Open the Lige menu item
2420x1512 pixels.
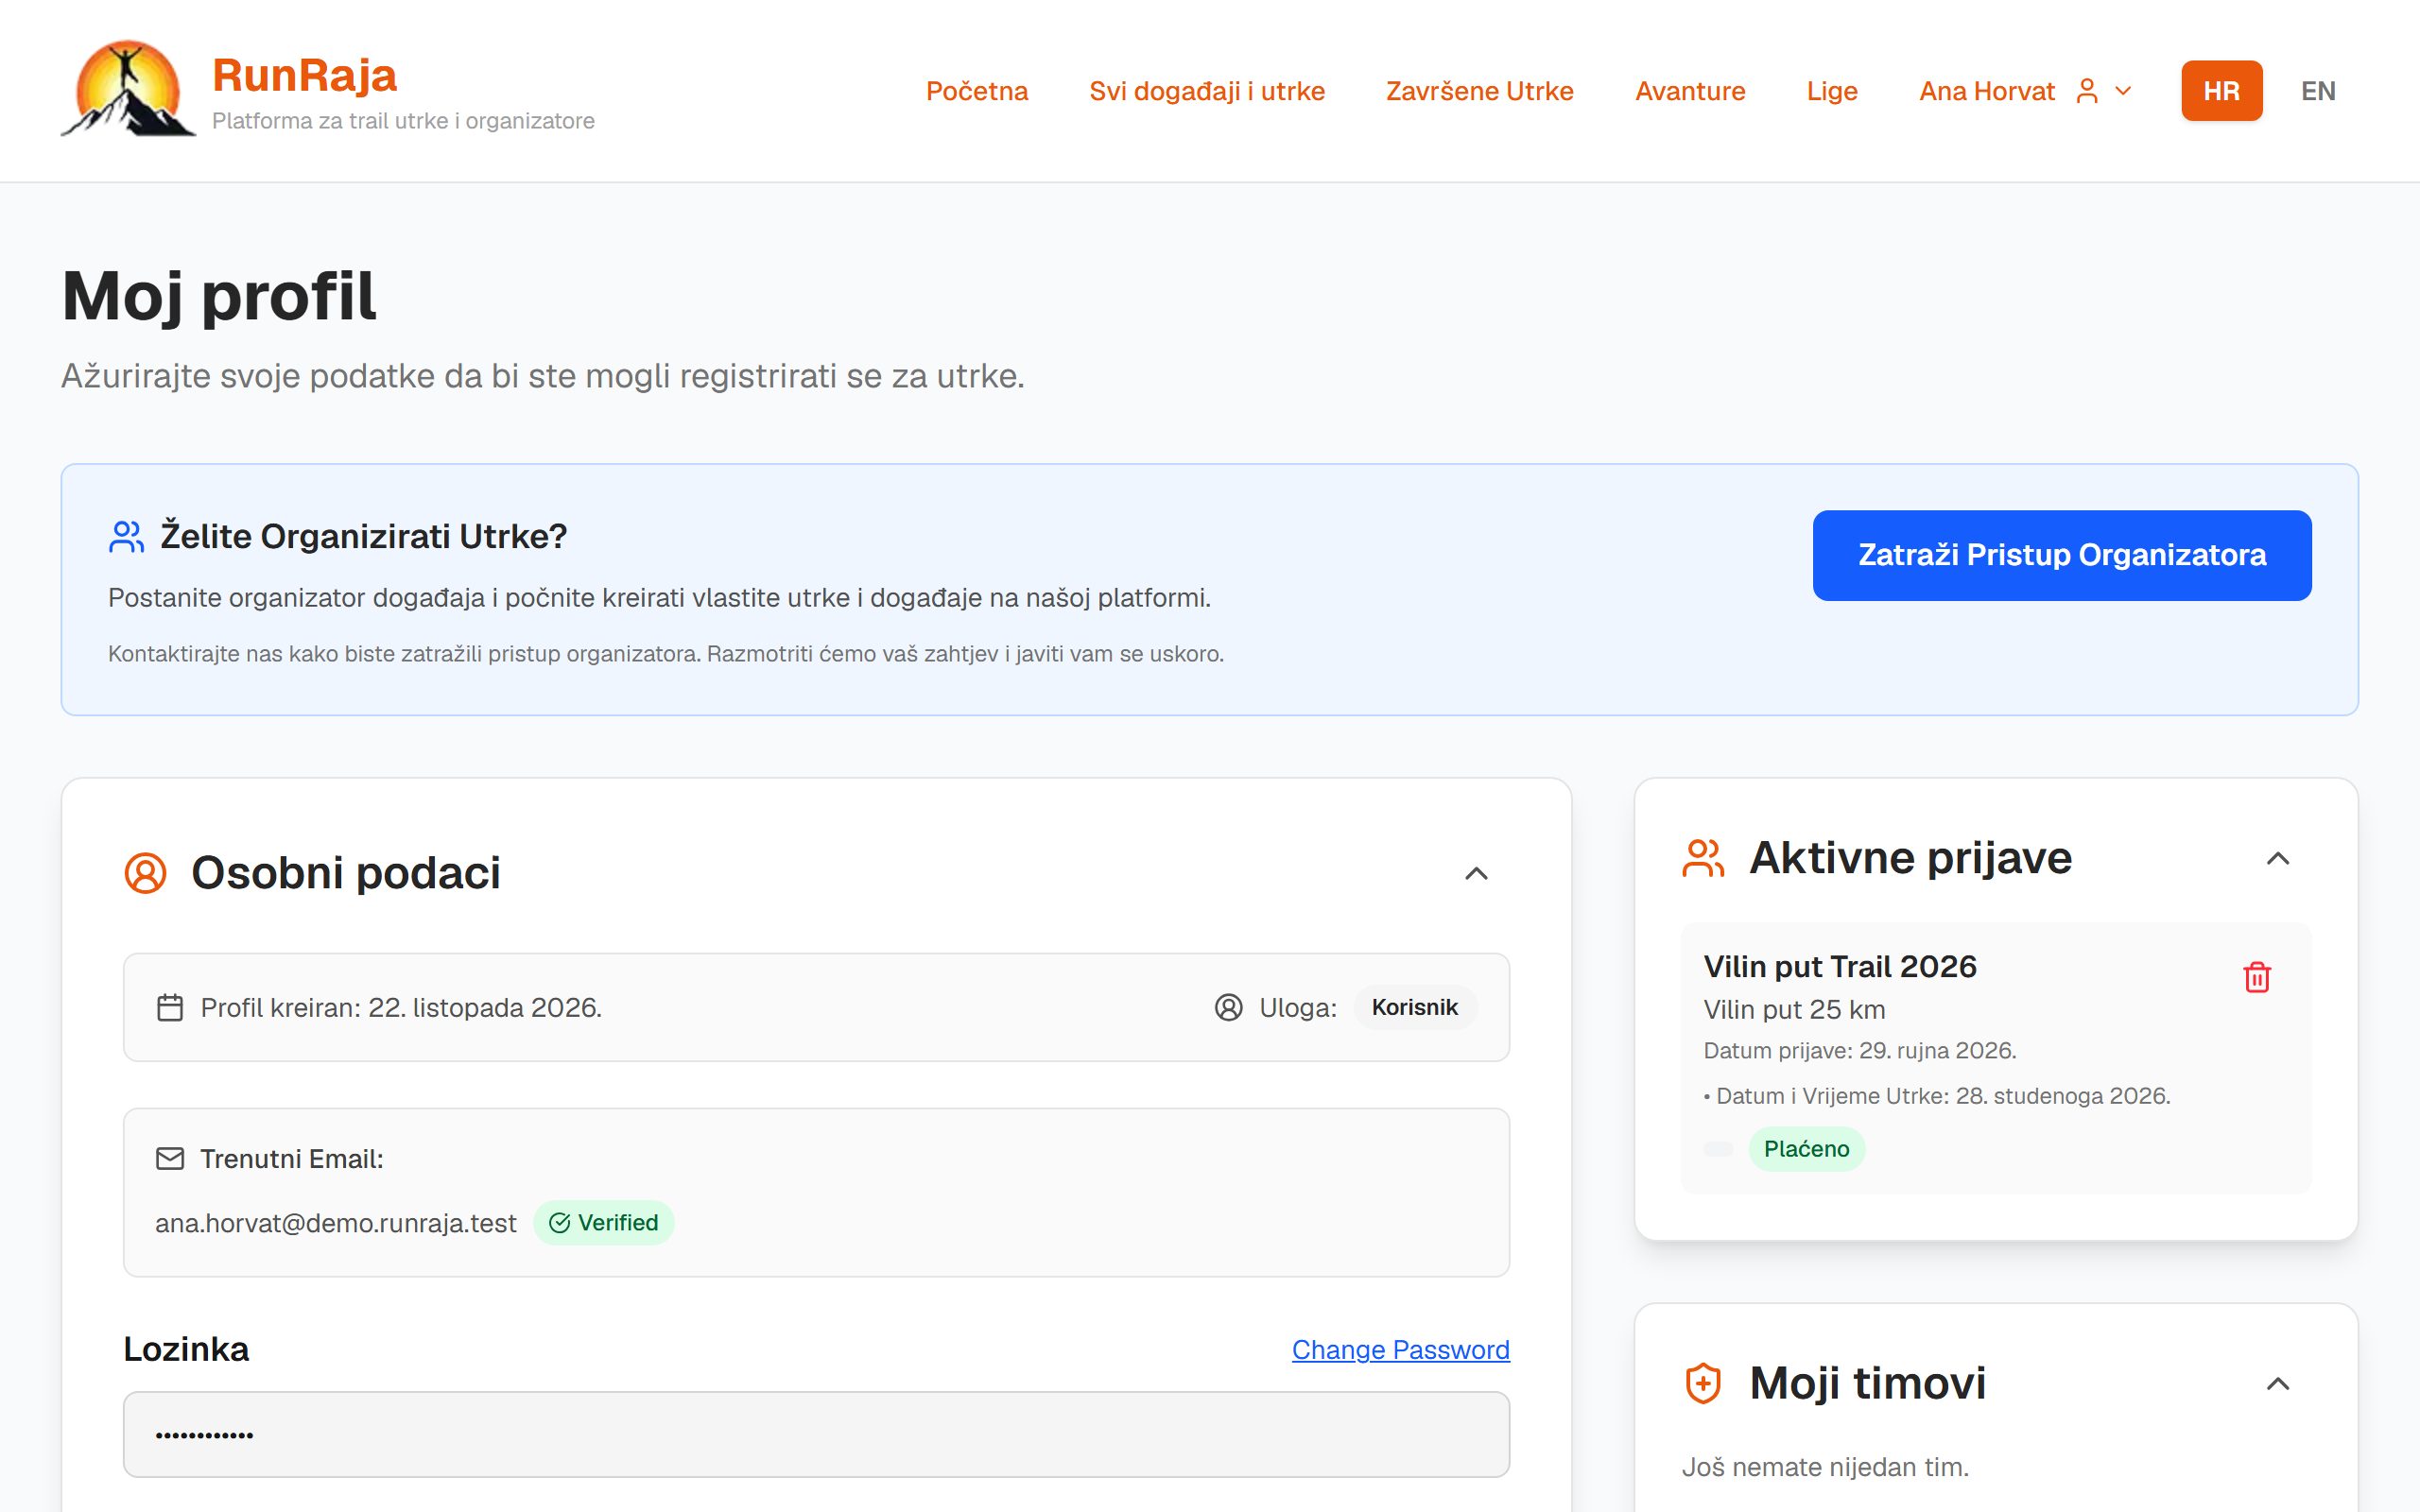[1831, 91]
